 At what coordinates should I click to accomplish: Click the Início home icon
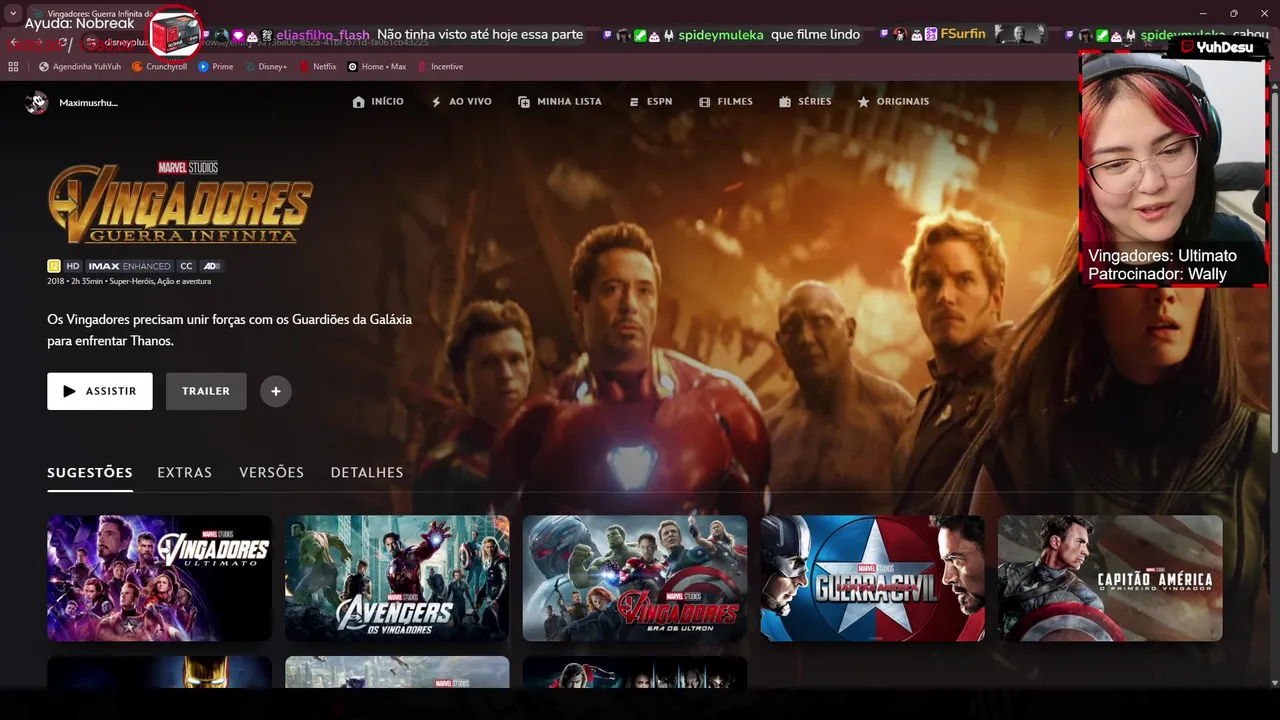(359, 102)
